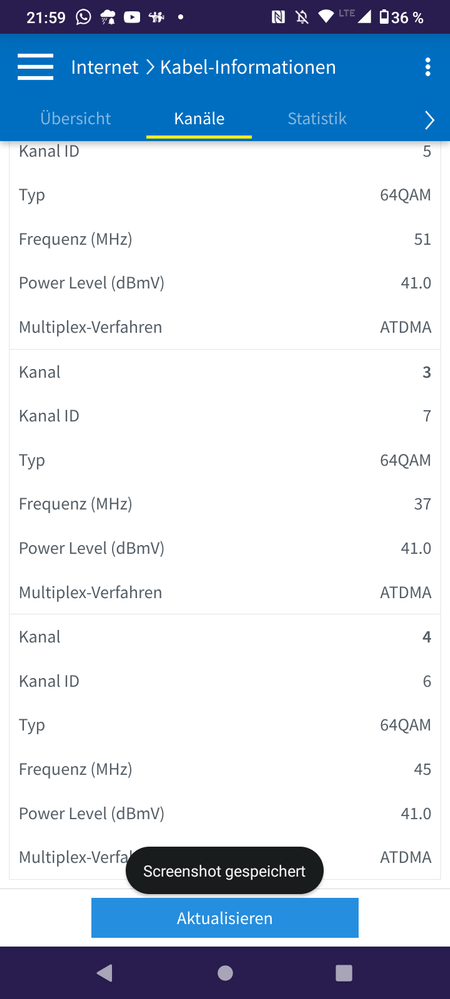This screenshot has width=450, height=999.
Task: Tap the Android home circle icon
Action: click(x=225, y=972)
